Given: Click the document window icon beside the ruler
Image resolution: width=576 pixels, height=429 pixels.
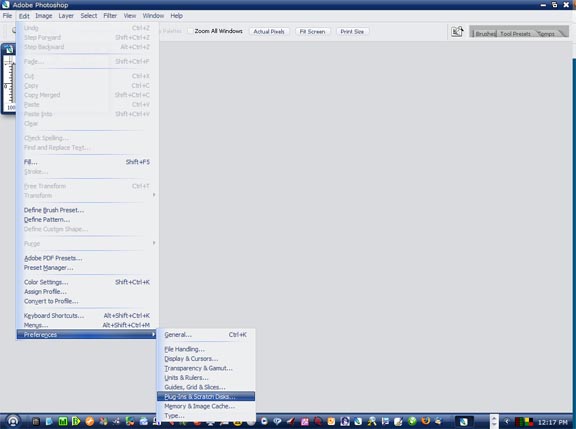Looking at the screenshot, I should point(9,49).
